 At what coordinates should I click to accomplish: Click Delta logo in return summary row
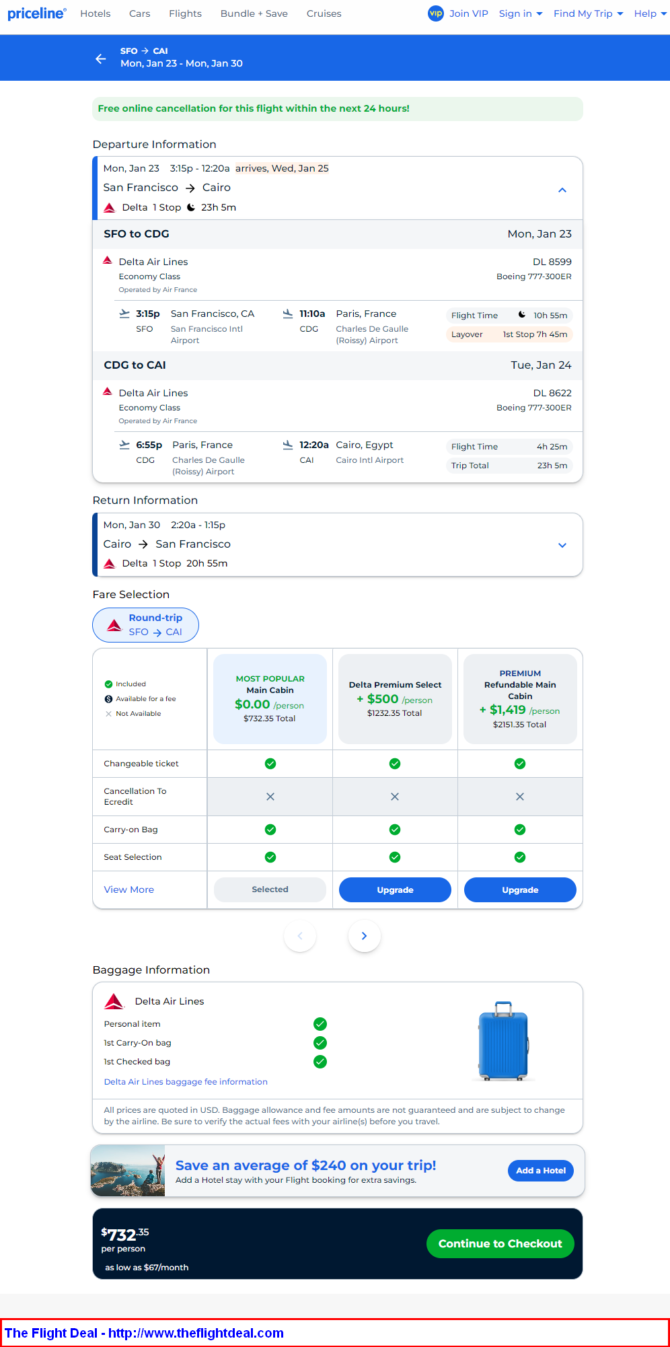110,564
